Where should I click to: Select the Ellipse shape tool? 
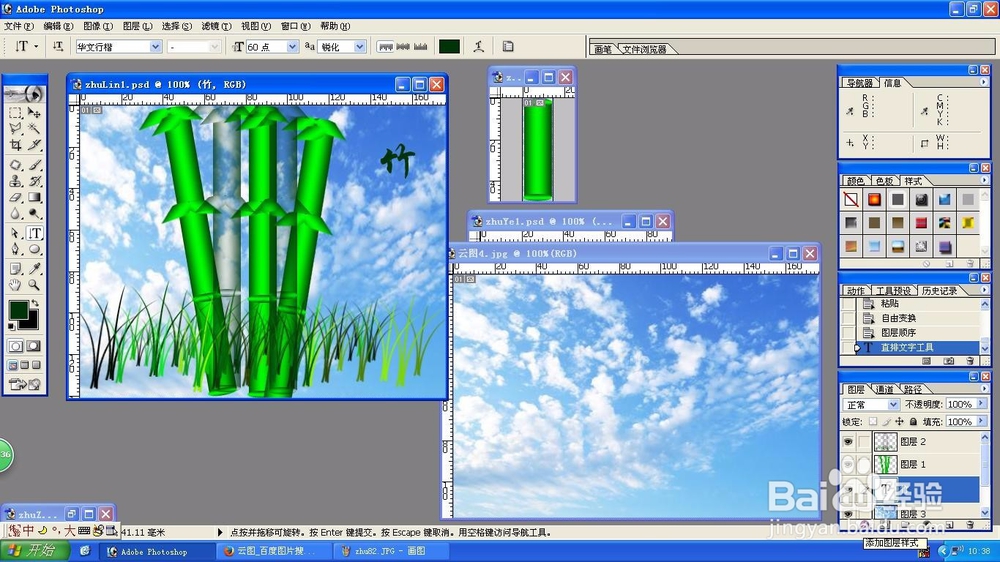pyautogui.click(x=34, y=249)
